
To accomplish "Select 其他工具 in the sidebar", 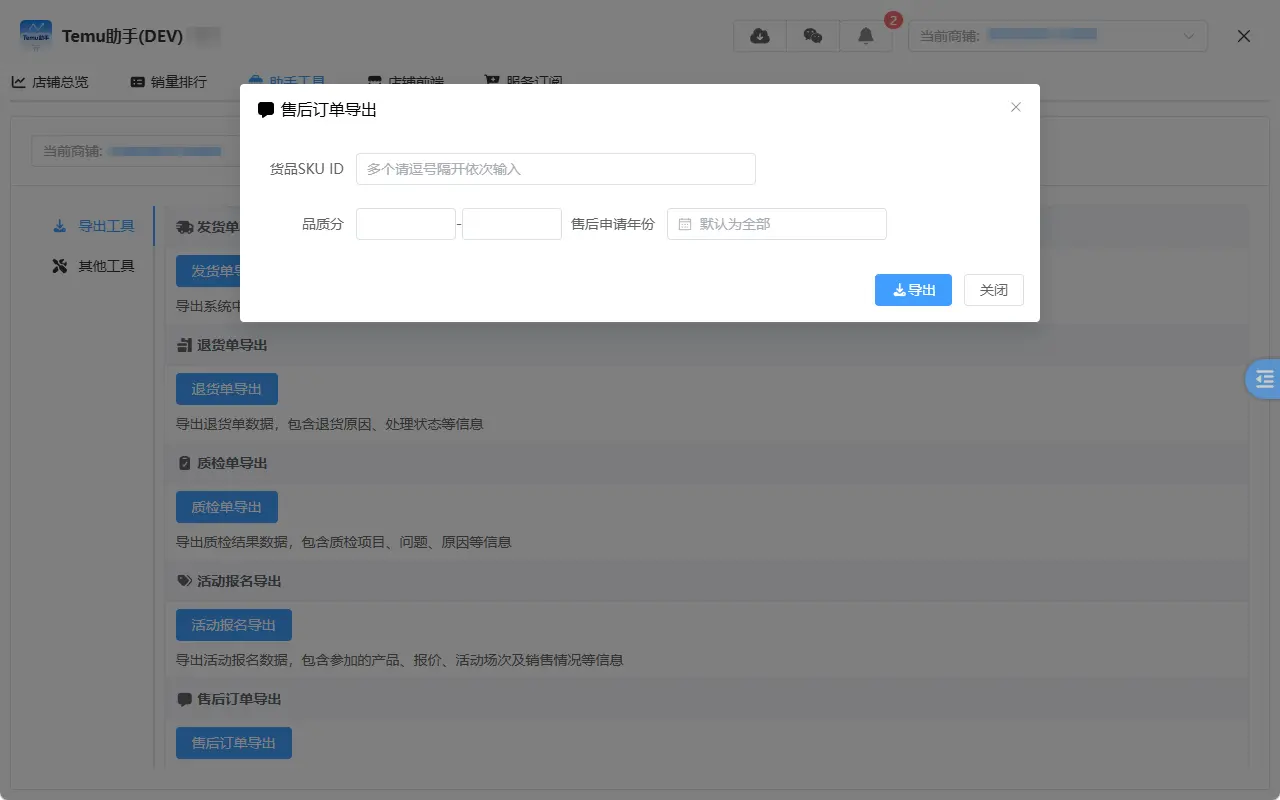I will pyautogui.click(x=95, y=265).
